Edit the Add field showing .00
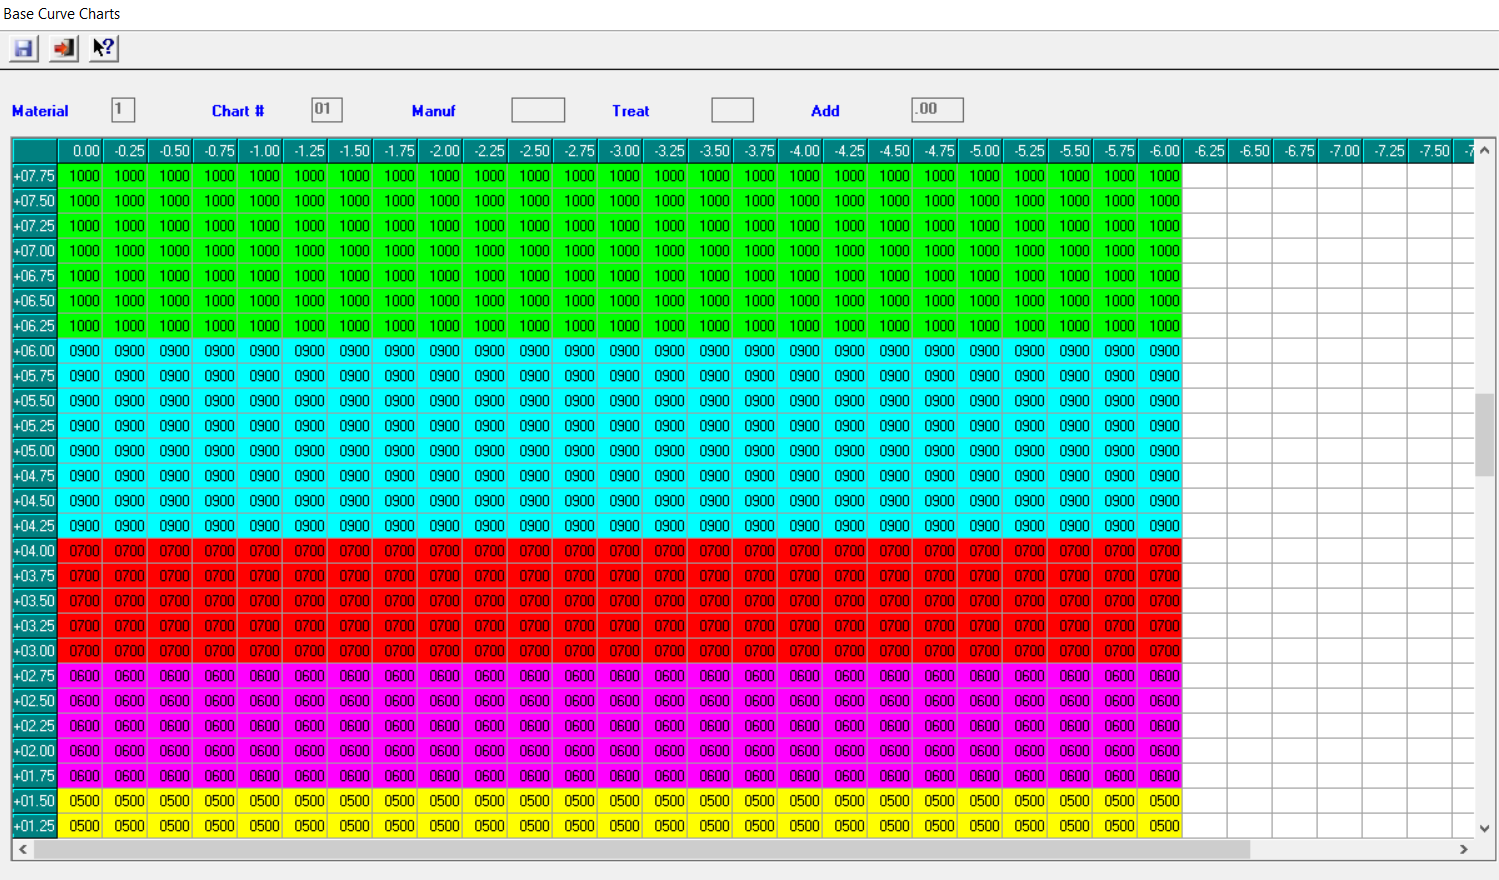The image size is (1499, 880). (x=936, y=110)
